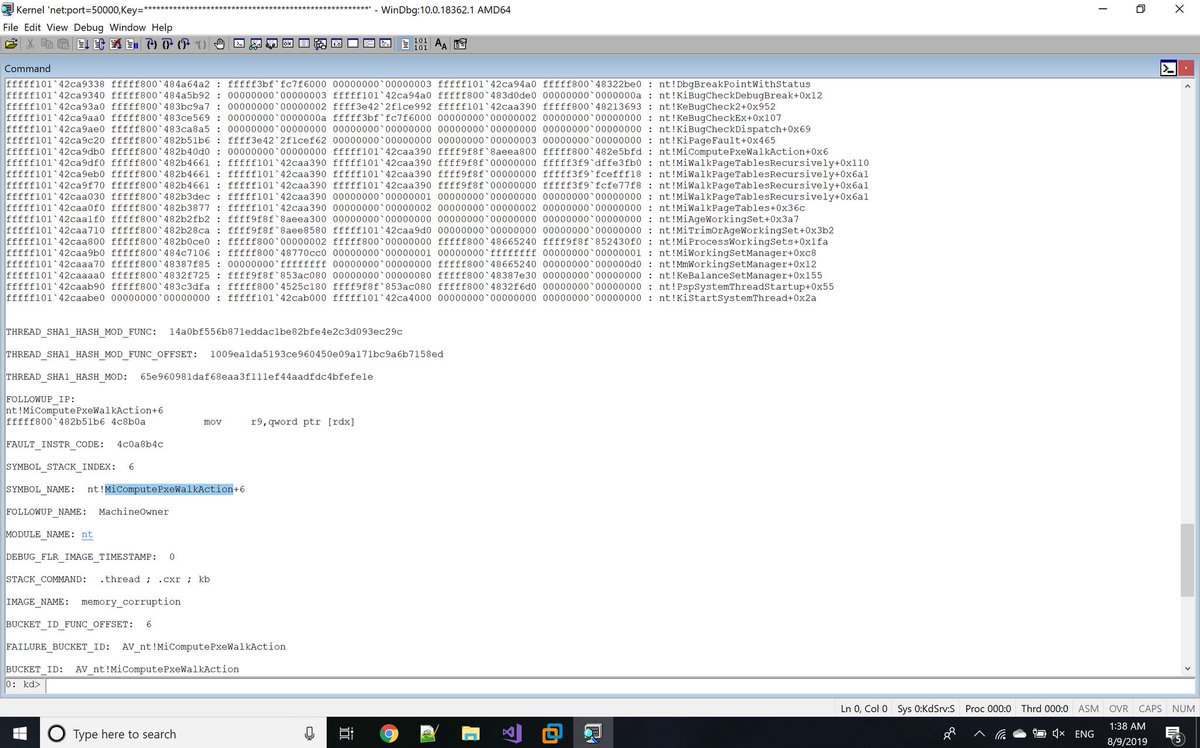Click the THREAD_SHA1_HASH_MOD_FUNC_OFFSET hash line
The height and width of the screenshot is (748, 1200).
click(x=224, y=354)
